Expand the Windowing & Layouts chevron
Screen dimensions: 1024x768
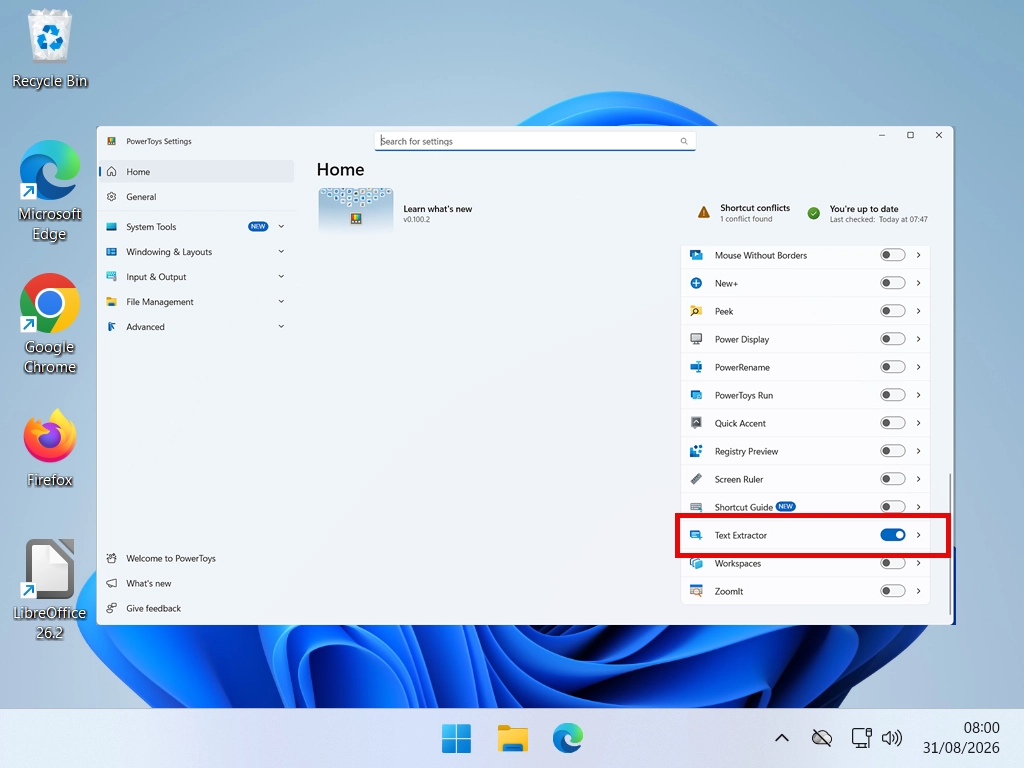281,251
